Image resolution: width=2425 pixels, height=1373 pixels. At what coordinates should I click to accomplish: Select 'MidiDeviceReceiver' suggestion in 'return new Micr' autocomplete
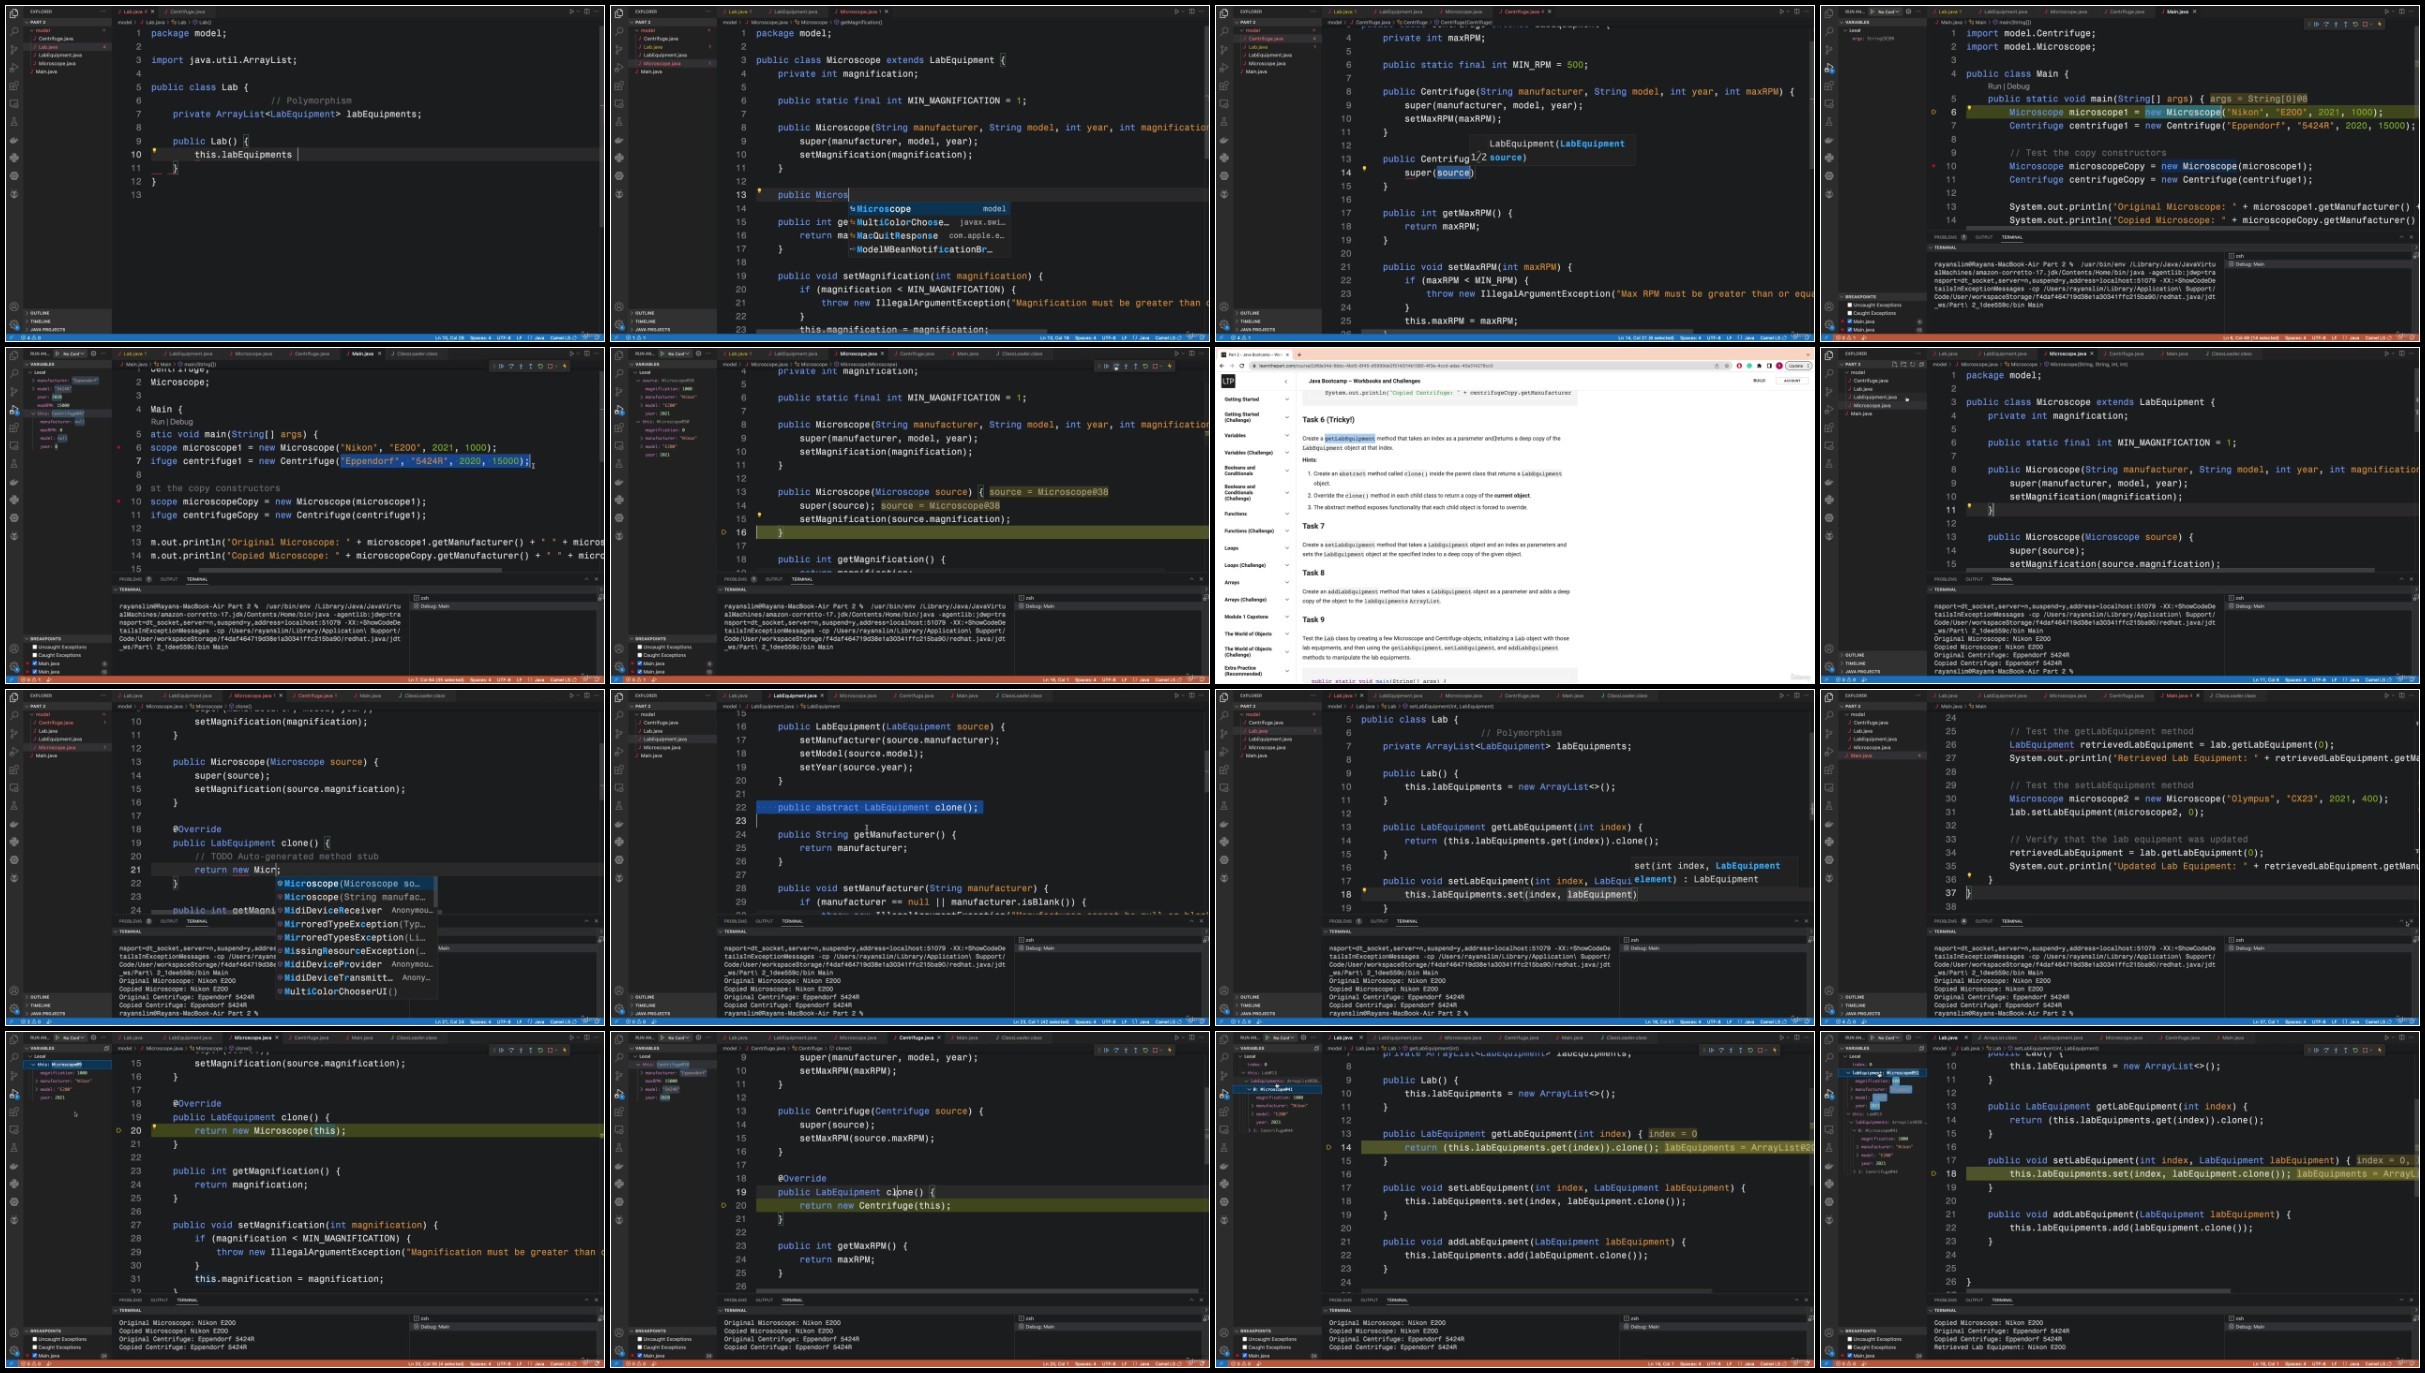tap(356, 910)
